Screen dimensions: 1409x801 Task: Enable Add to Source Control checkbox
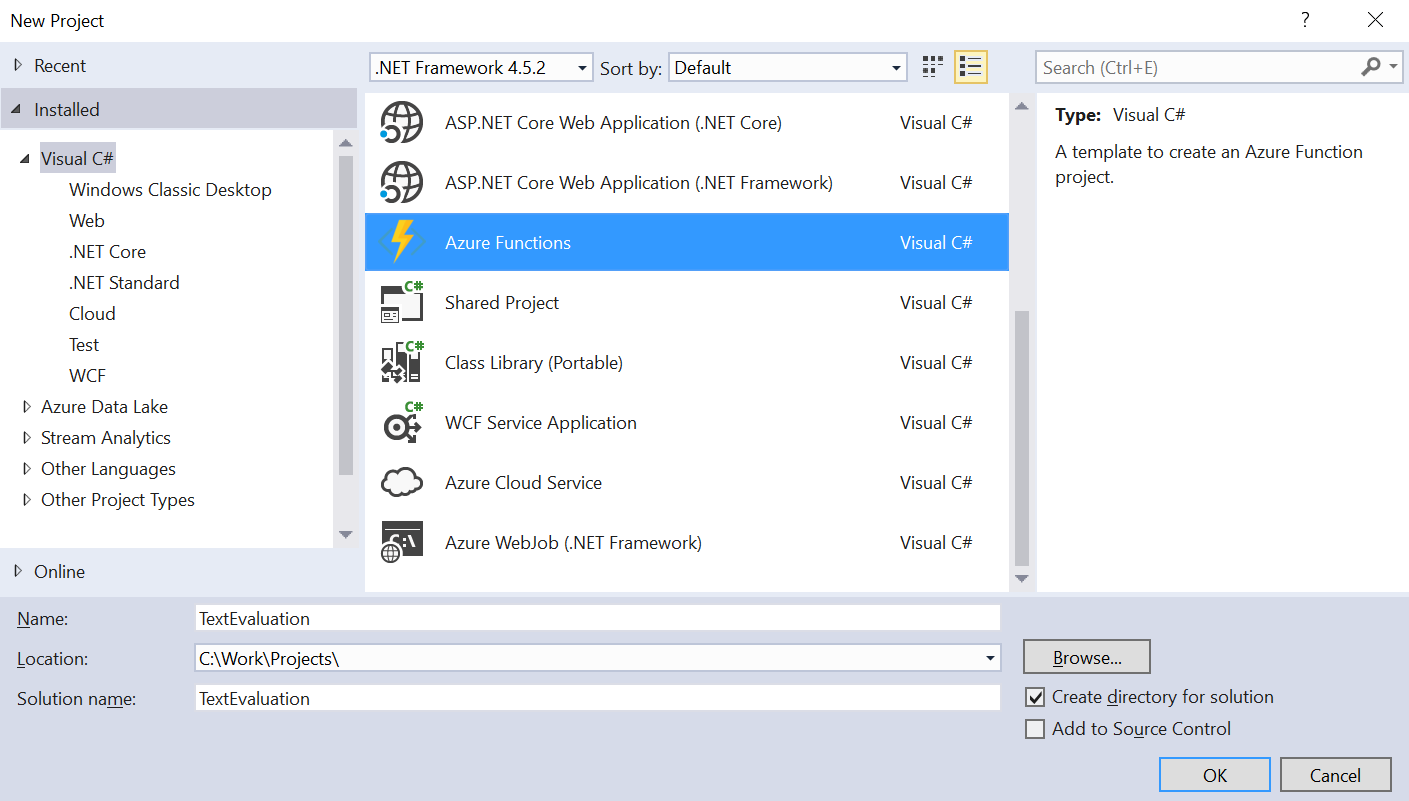click(1035, 729)
